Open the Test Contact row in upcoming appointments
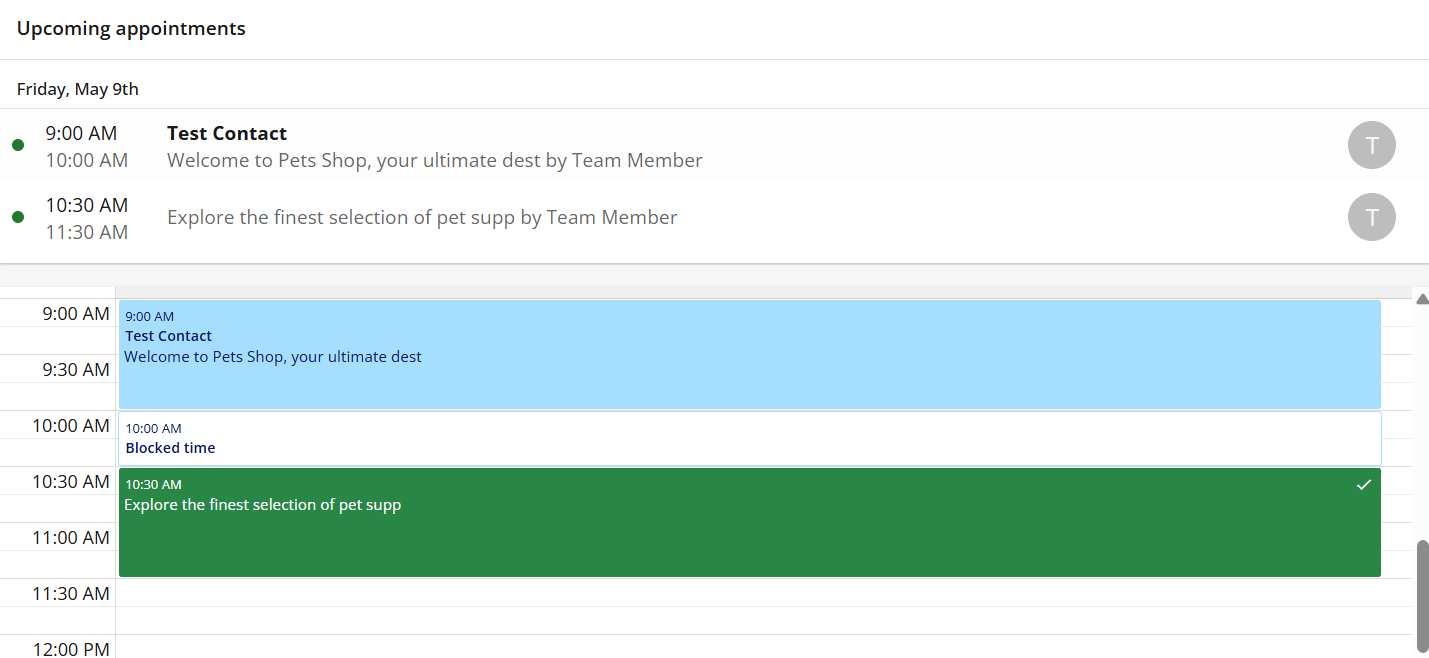 pos(714,145)
